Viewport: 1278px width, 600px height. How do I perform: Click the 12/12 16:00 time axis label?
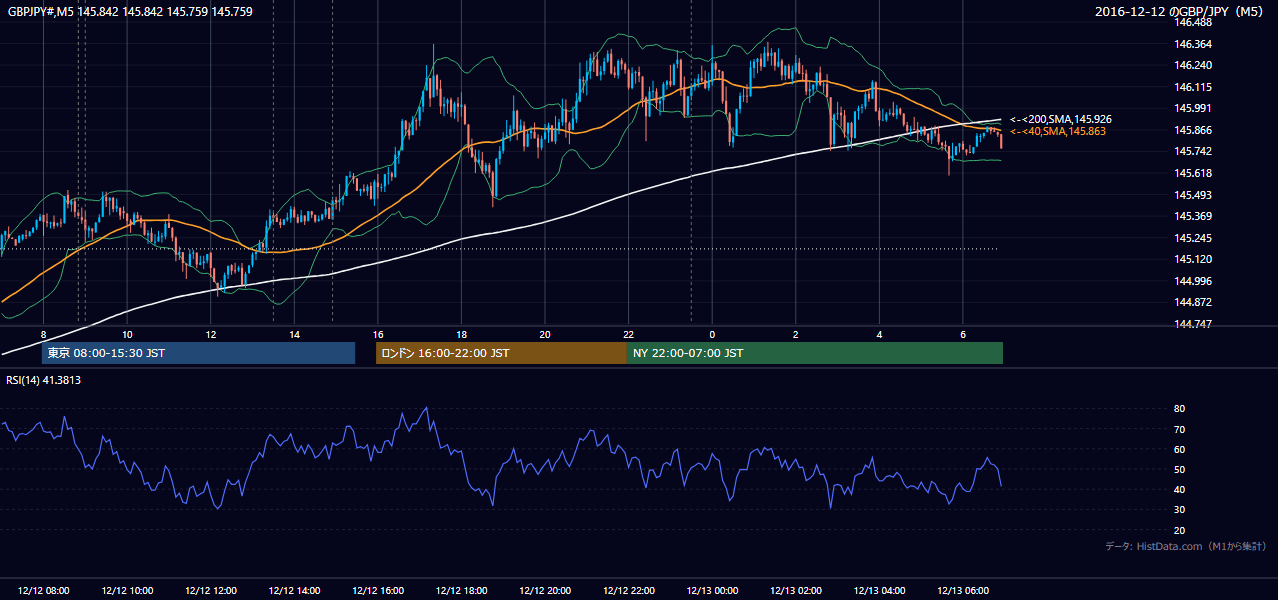click(x=378, y=590)
